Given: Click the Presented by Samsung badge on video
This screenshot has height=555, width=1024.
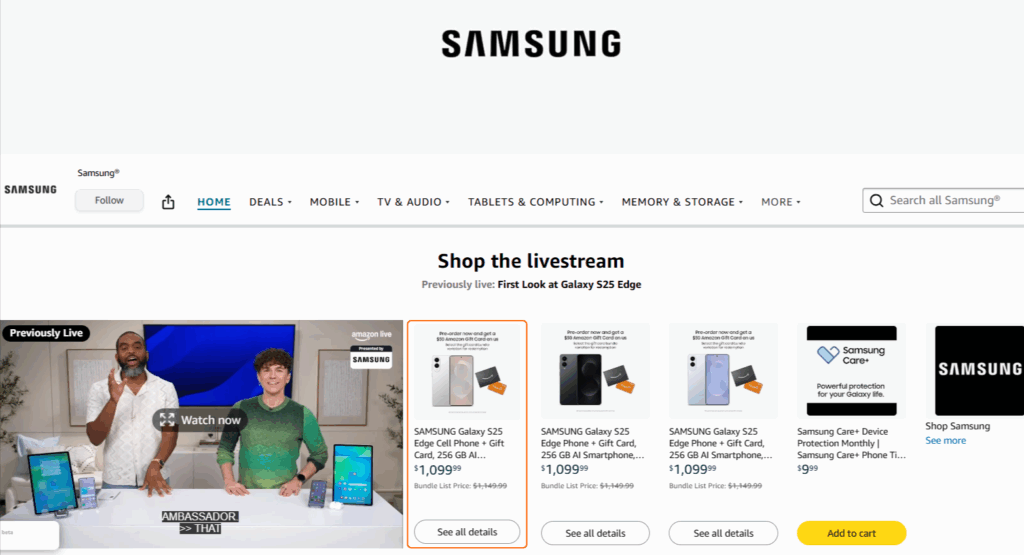Looking at the screenshot, I should coord(371,357).
